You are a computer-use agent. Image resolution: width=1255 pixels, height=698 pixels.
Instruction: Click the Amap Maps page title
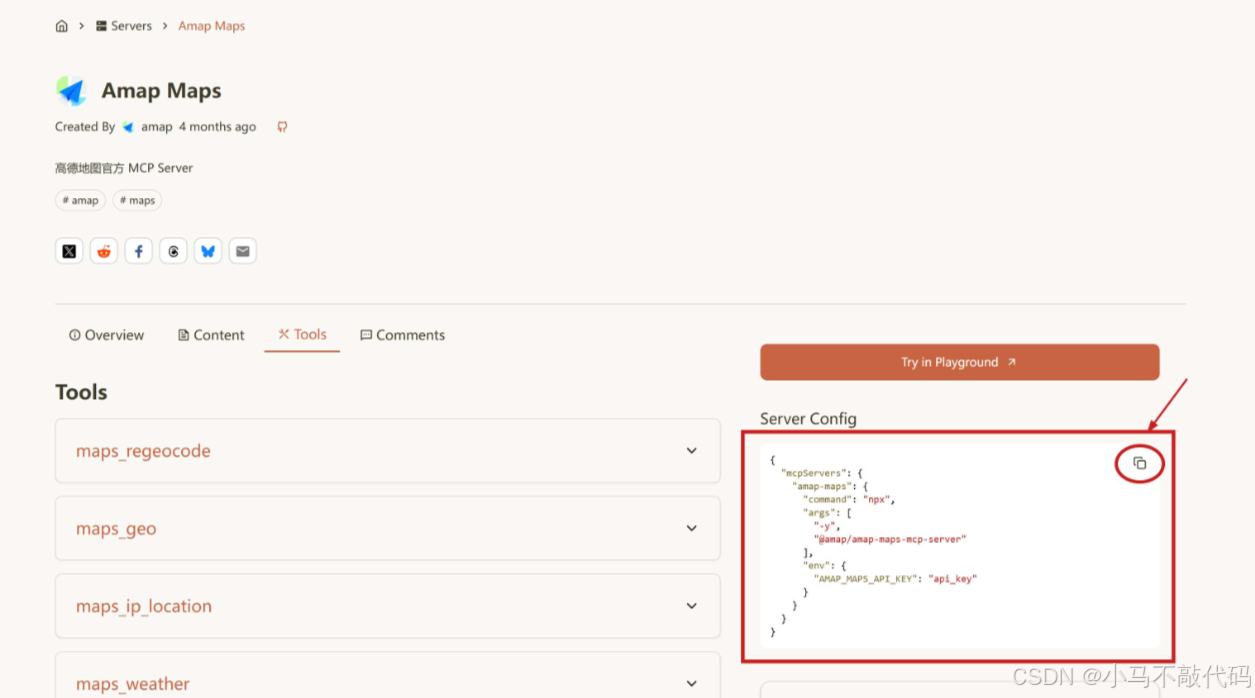pos(161,91)
